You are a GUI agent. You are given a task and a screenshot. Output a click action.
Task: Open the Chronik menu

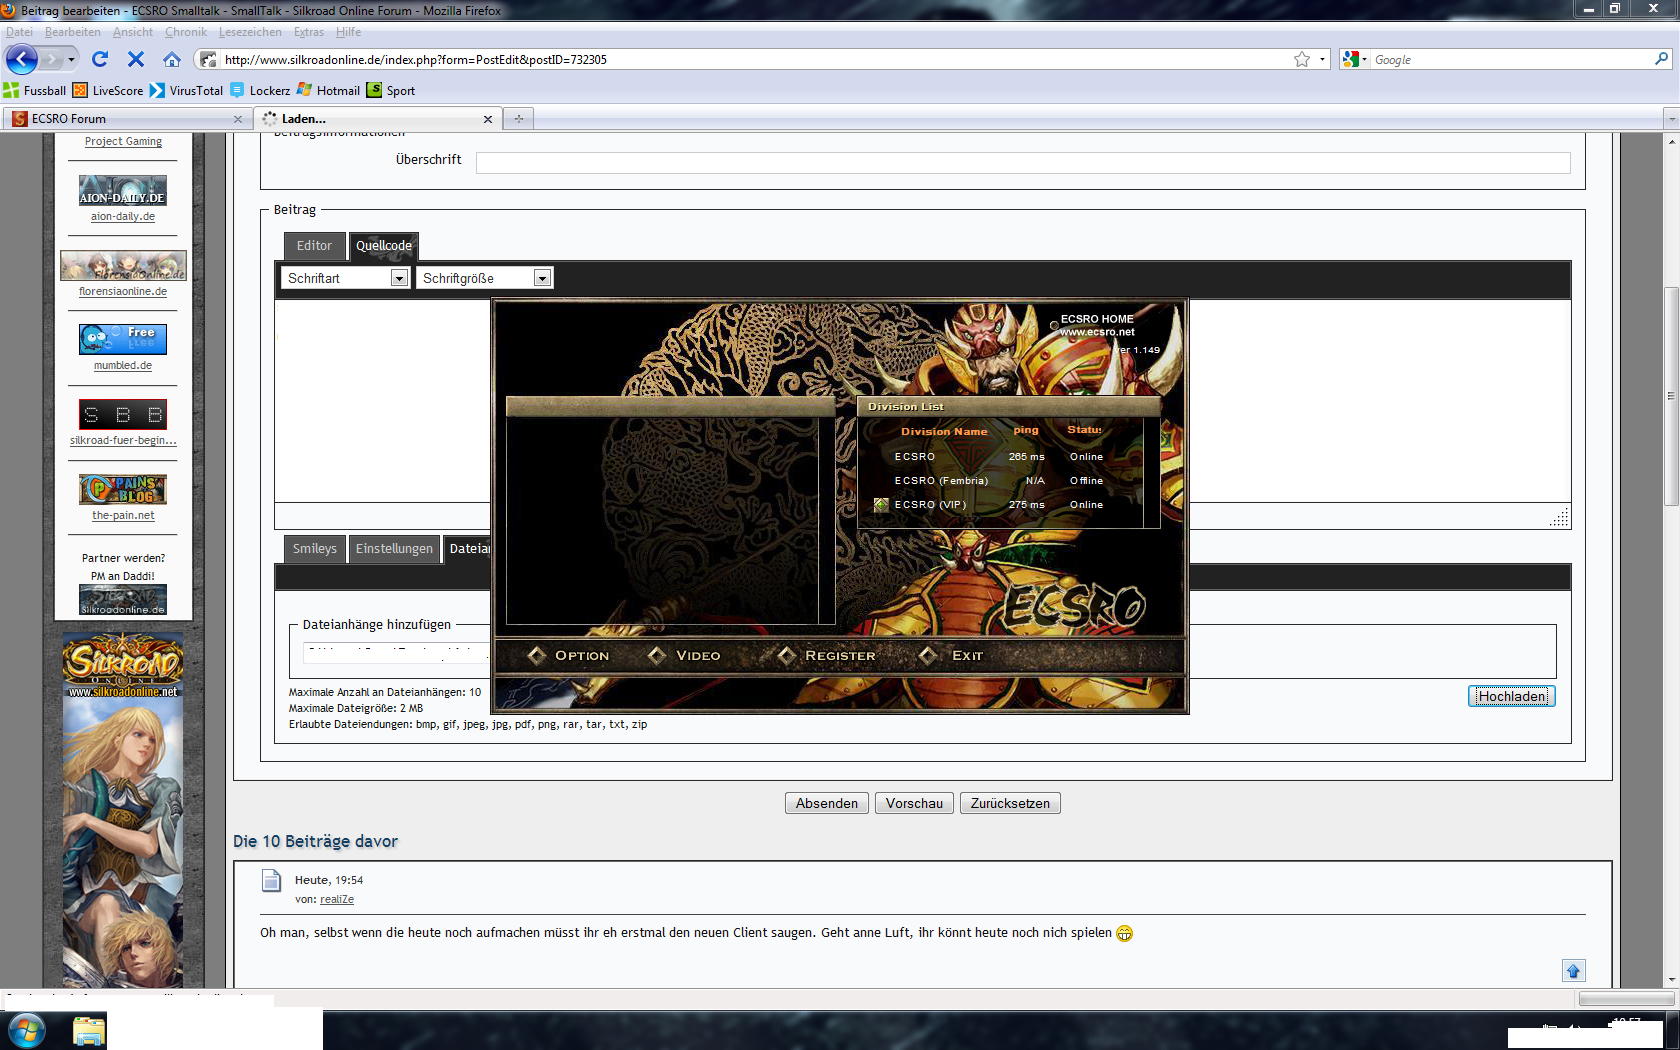185,32
